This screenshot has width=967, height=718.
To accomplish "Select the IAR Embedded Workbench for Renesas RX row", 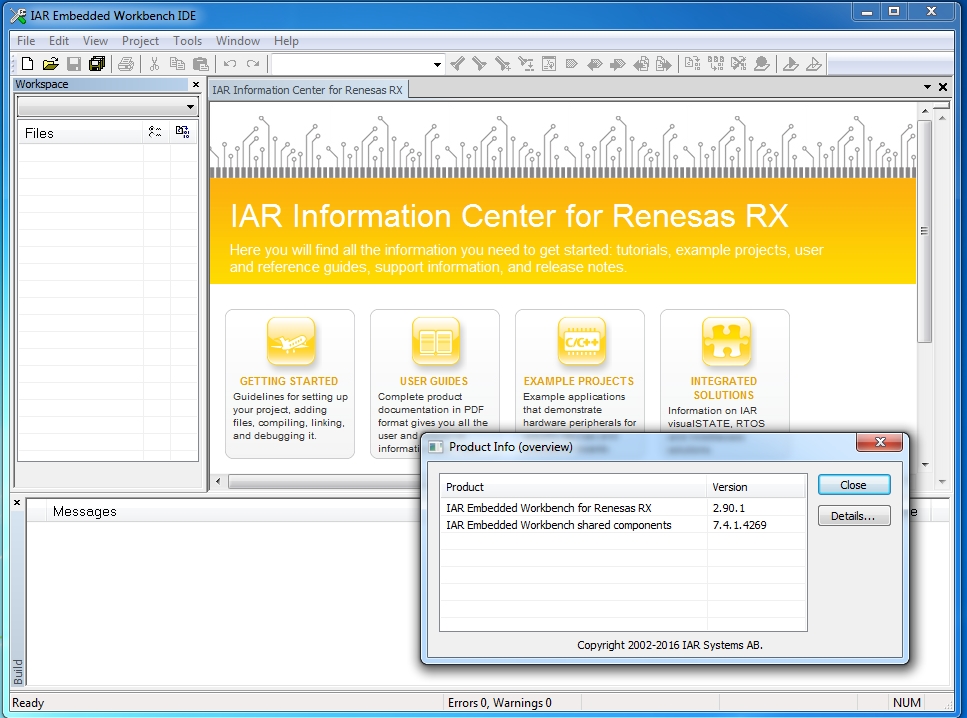I will tap(623, 508).
